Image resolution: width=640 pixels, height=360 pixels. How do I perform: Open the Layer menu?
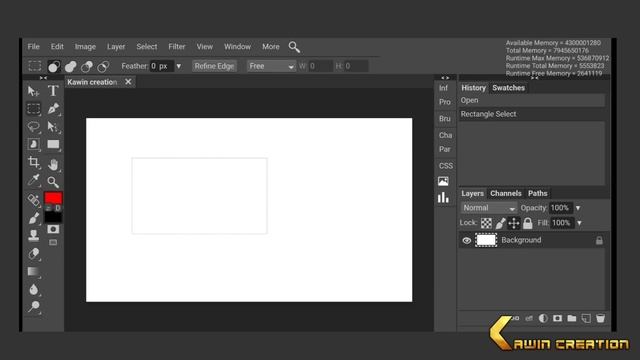[116, 47]
